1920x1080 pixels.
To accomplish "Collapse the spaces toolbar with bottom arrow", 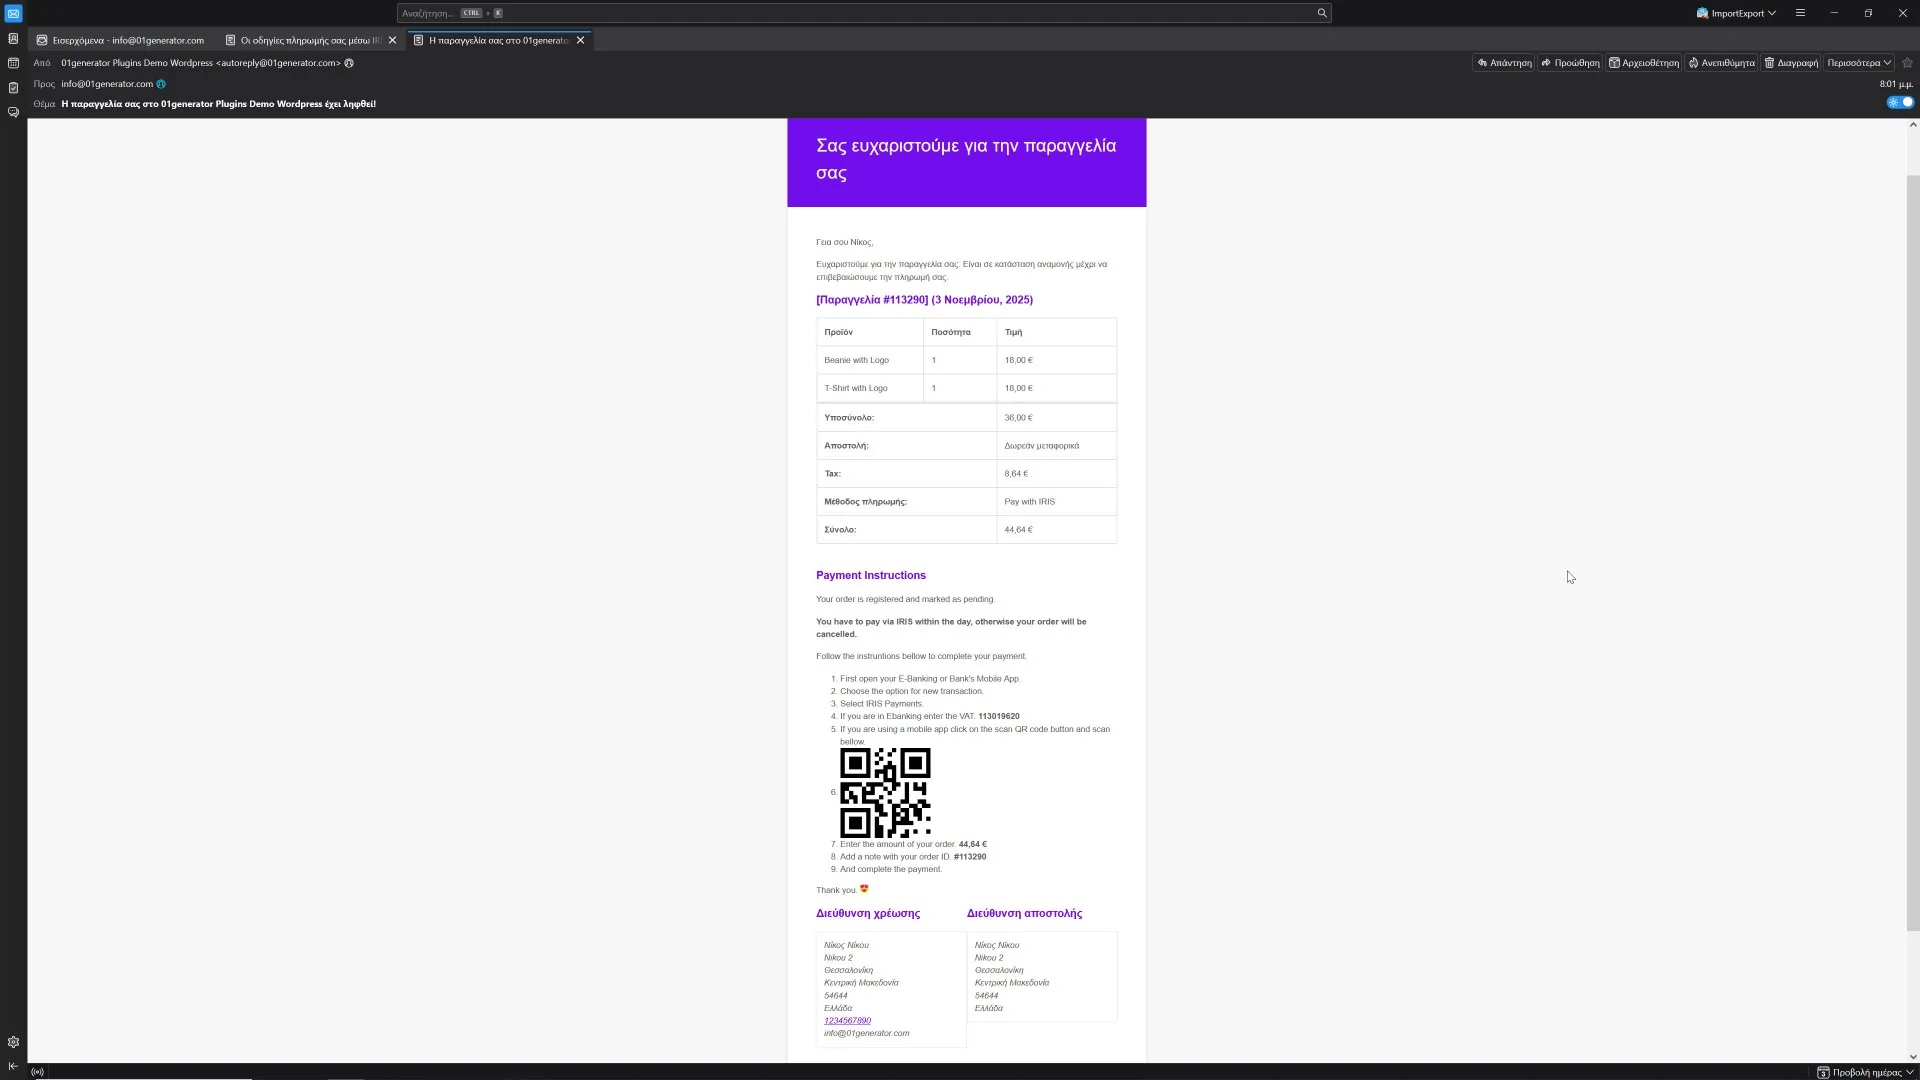I will 13,1066.
